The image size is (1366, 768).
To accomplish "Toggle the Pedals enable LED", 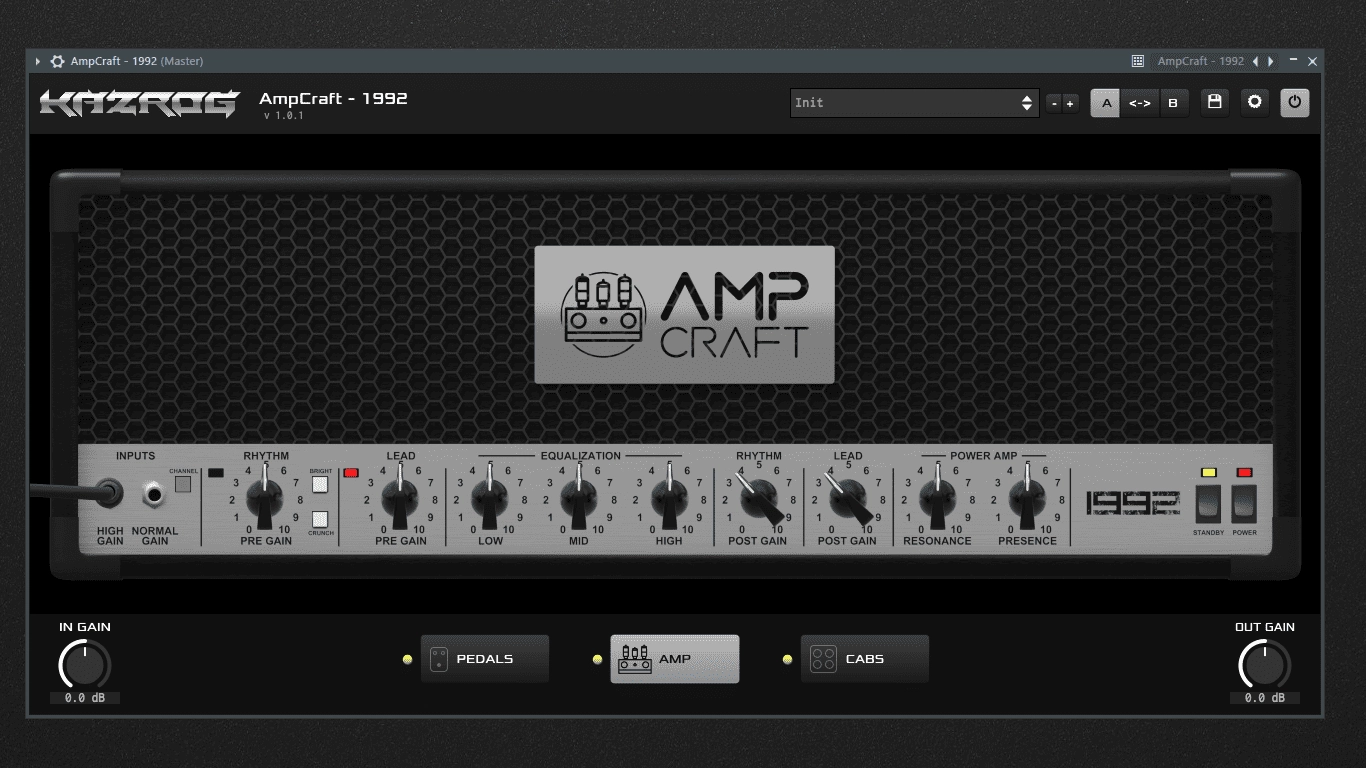I will tap(407, 659).
